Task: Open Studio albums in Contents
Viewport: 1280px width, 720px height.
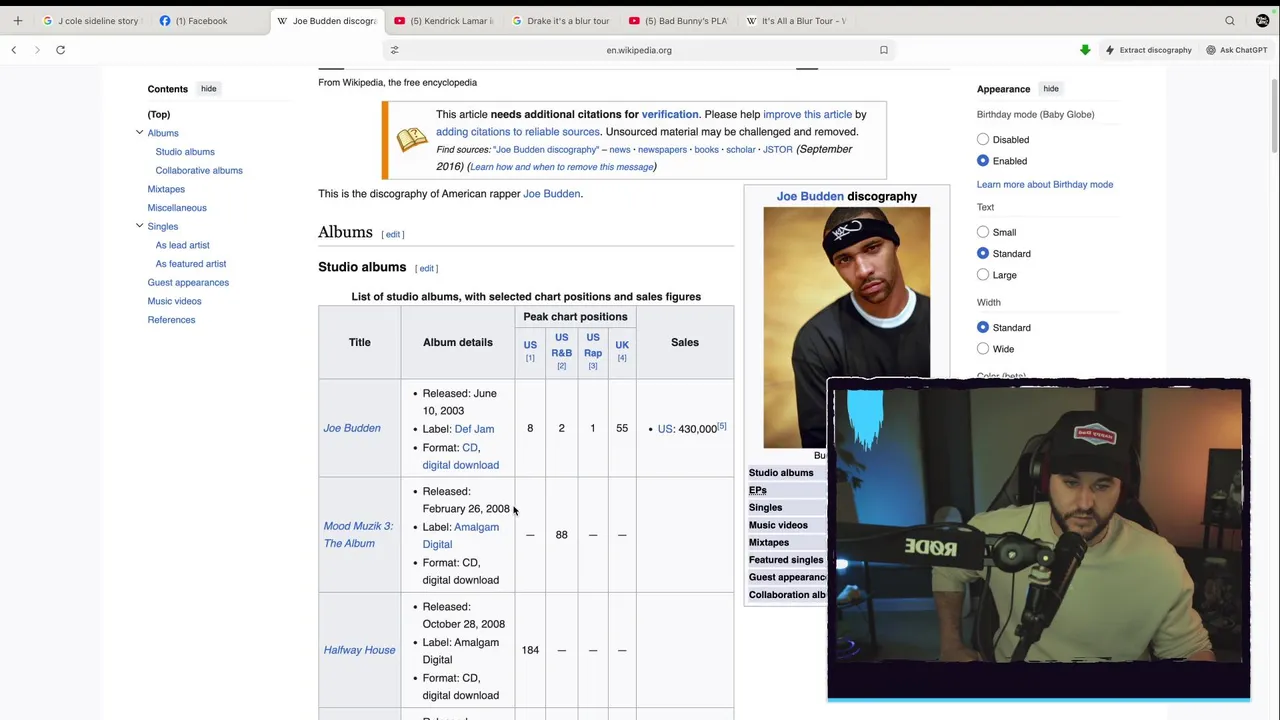Action: coord(185,152)
